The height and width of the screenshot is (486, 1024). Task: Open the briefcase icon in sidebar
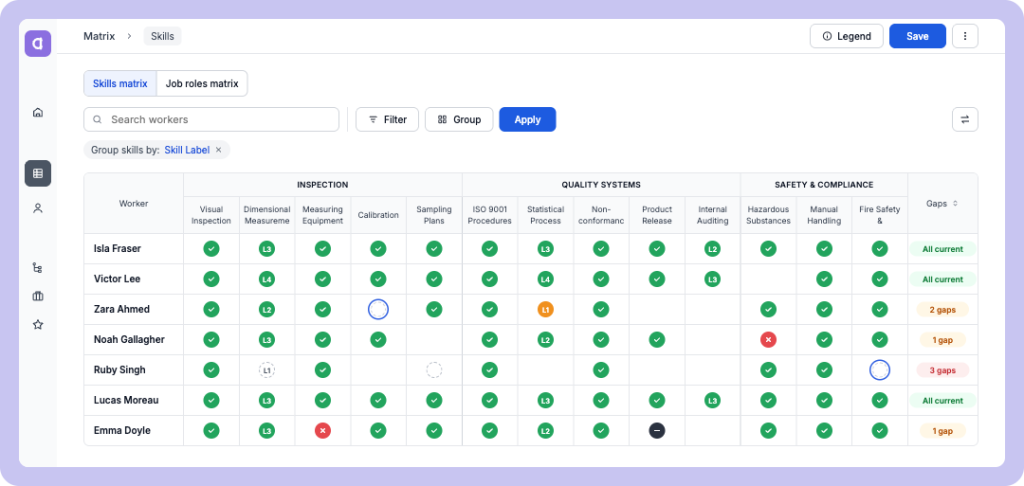(38, 296)
